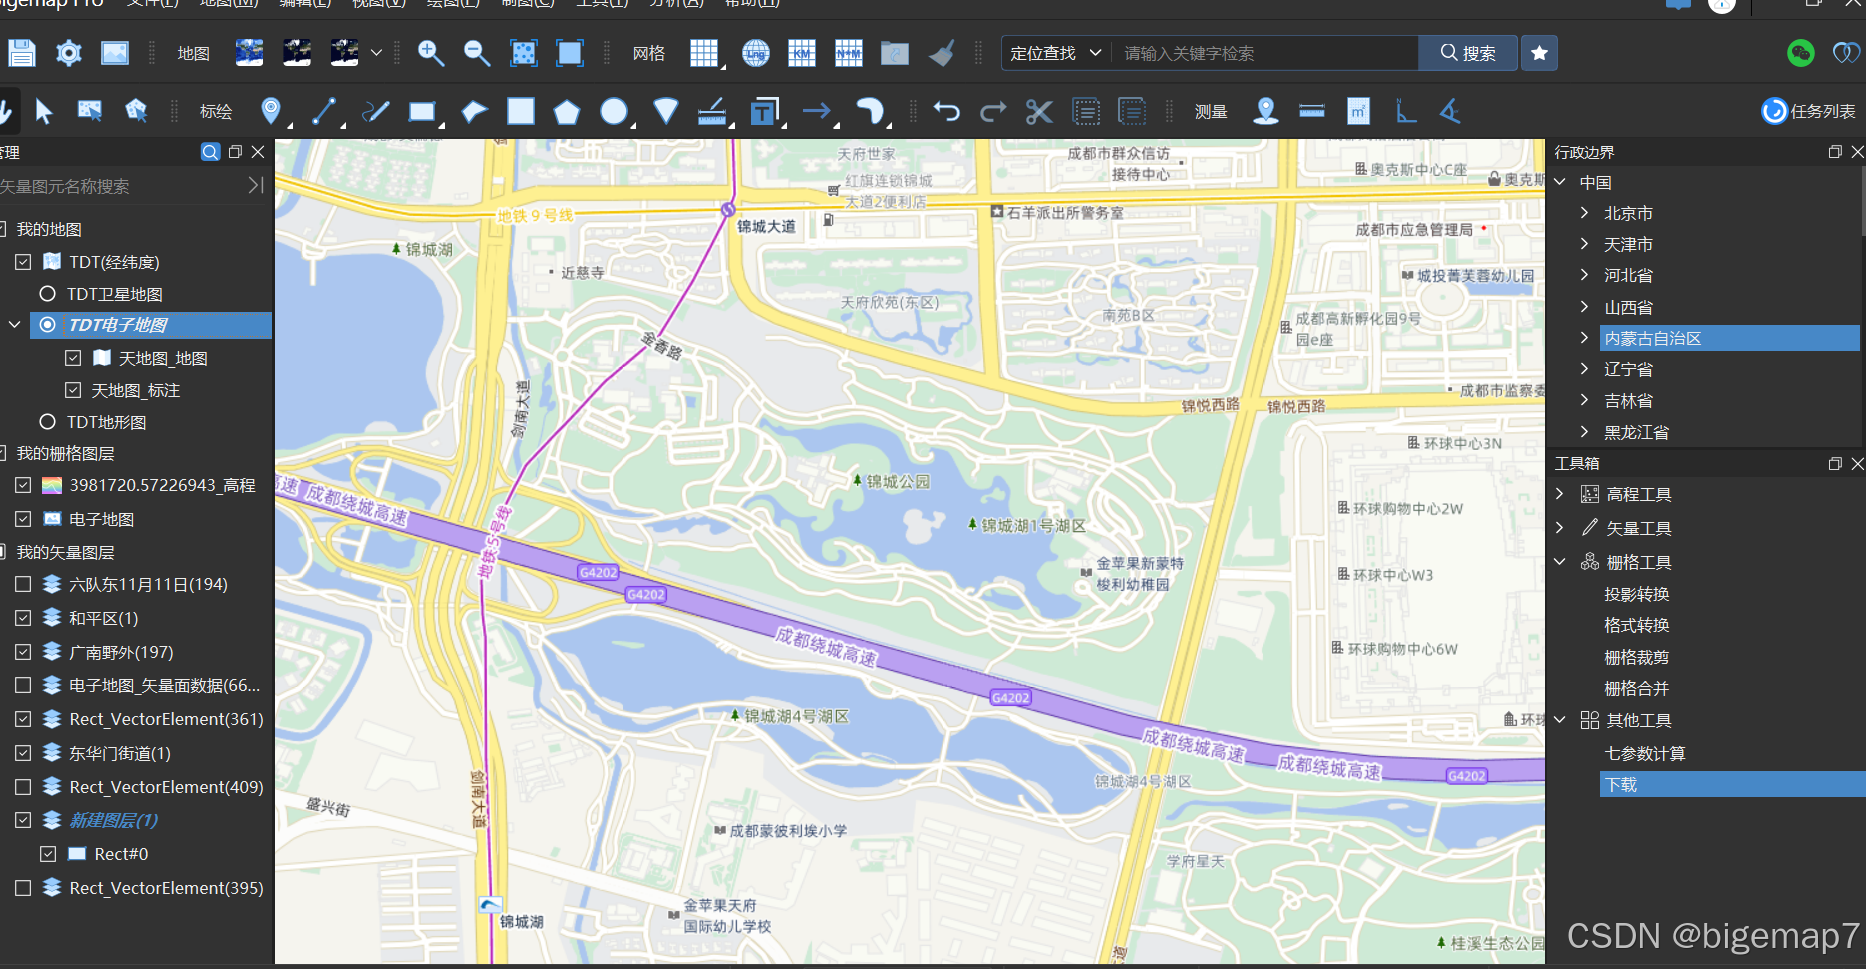Expand the 河北省 node
Viewport: 1866px width, 969px height.
coord(1584,276)
